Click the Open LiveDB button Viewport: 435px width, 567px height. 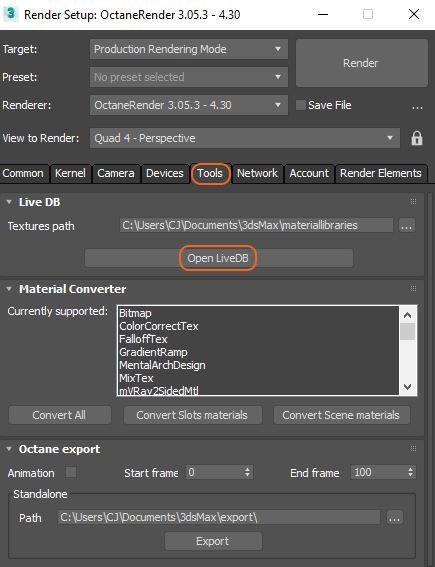click(219, 258)
